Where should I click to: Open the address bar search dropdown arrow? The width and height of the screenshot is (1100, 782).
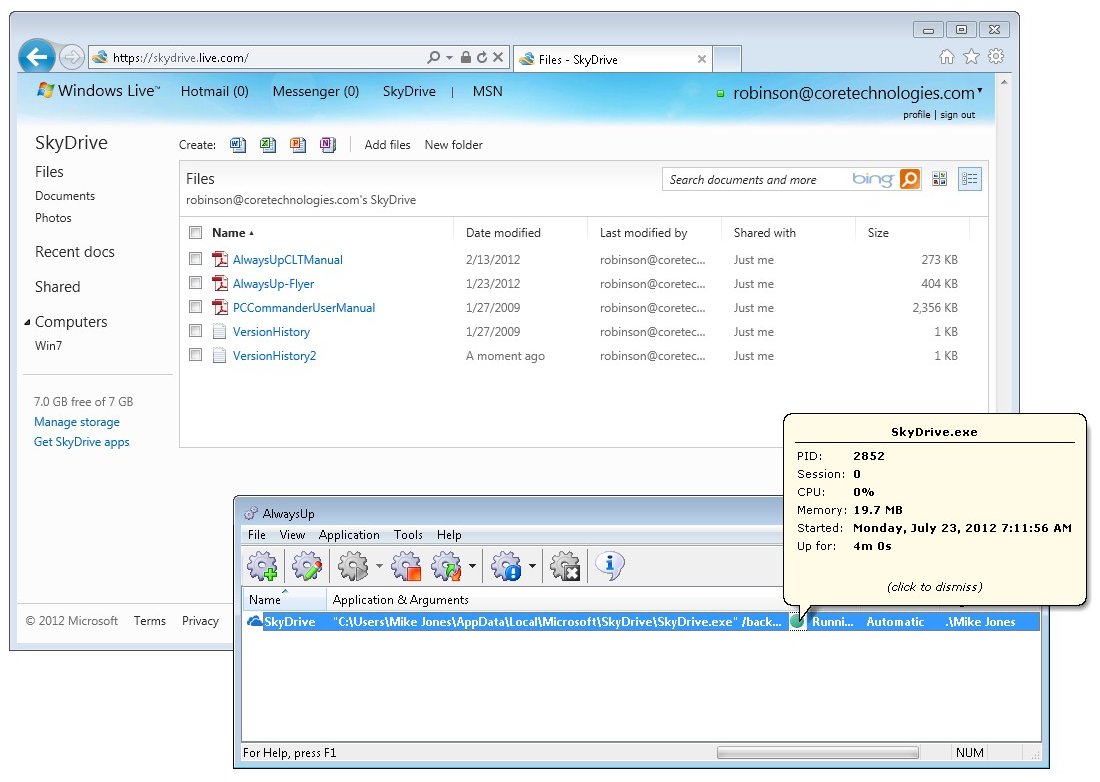coord(449,58)
